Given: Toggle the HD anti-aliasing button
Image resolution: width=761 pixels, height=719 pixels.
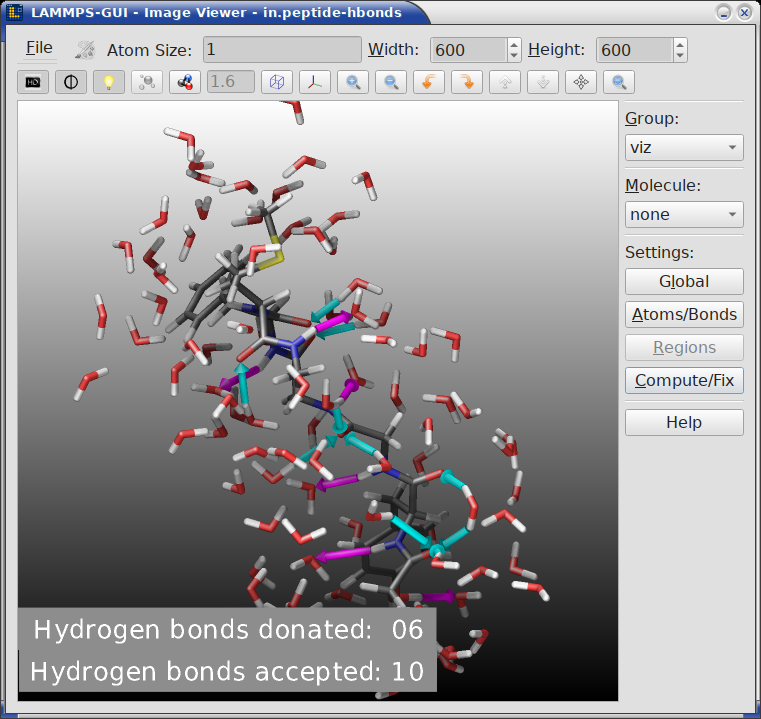Looking at the screenshot, I should click(x=33, y=82).
